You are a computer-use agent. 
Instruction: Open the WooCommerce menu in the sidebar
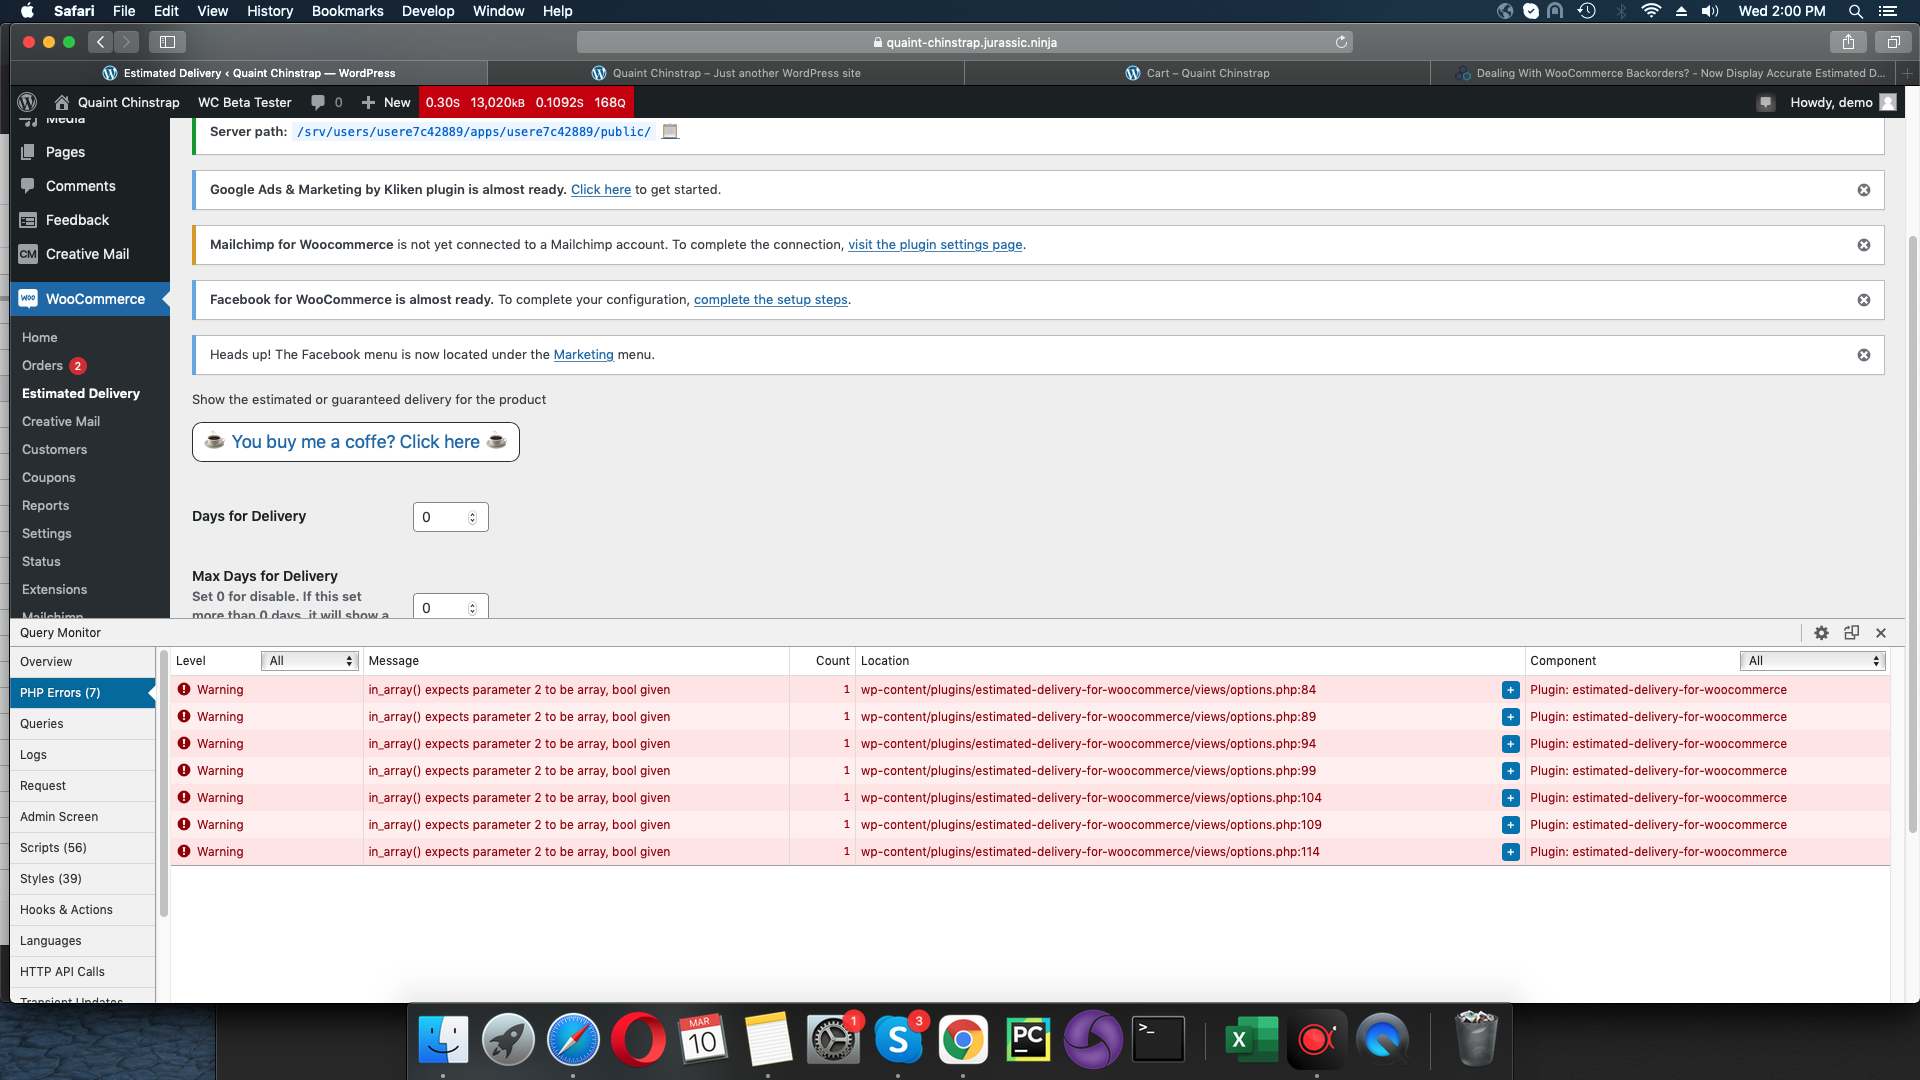pyautogui.click(x=95, y=298)
